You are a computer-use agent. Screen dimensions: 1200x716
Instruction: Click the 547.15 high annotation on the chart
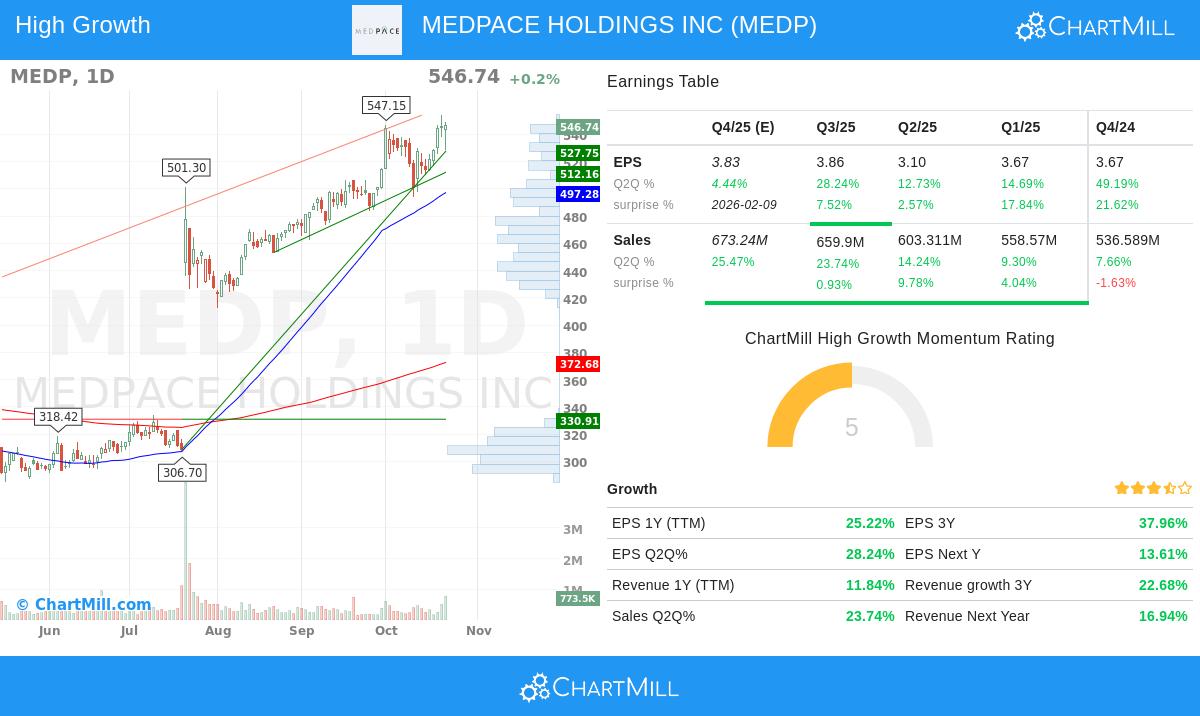tap(386, 105)
